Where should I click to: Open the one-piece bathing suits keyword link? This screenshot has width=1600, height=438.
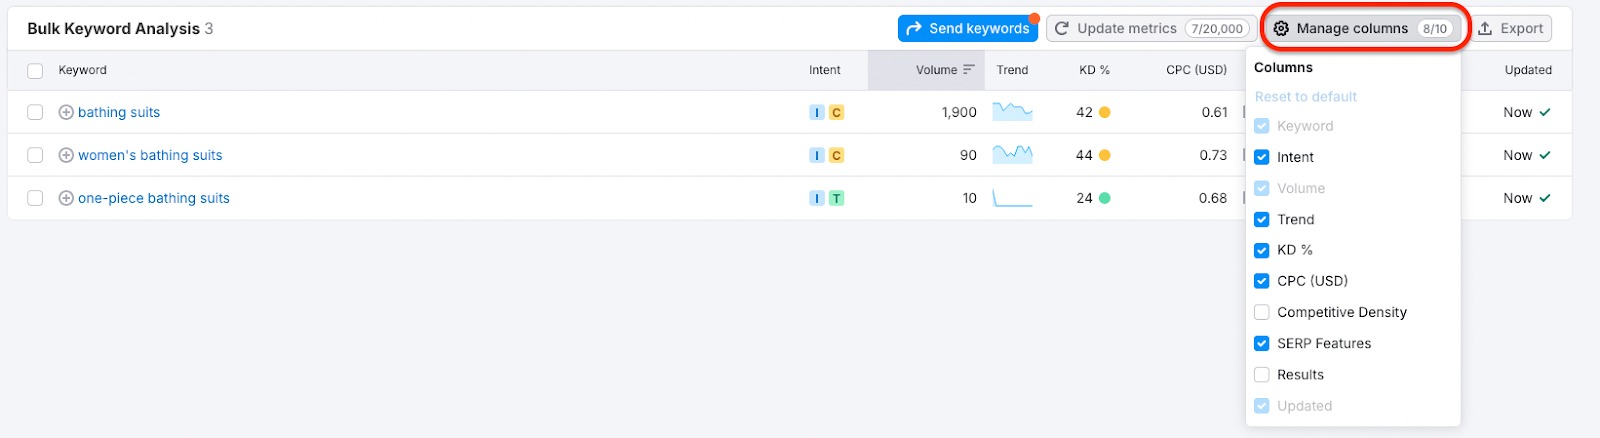tap(154, 198)
